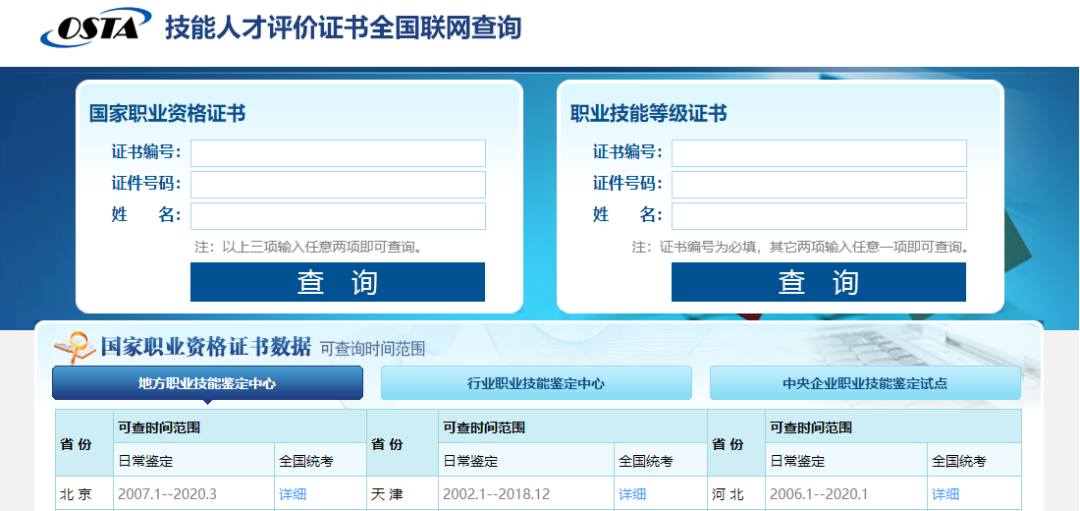Focus 证件号码 field under 国家职业资格证书

338,185
